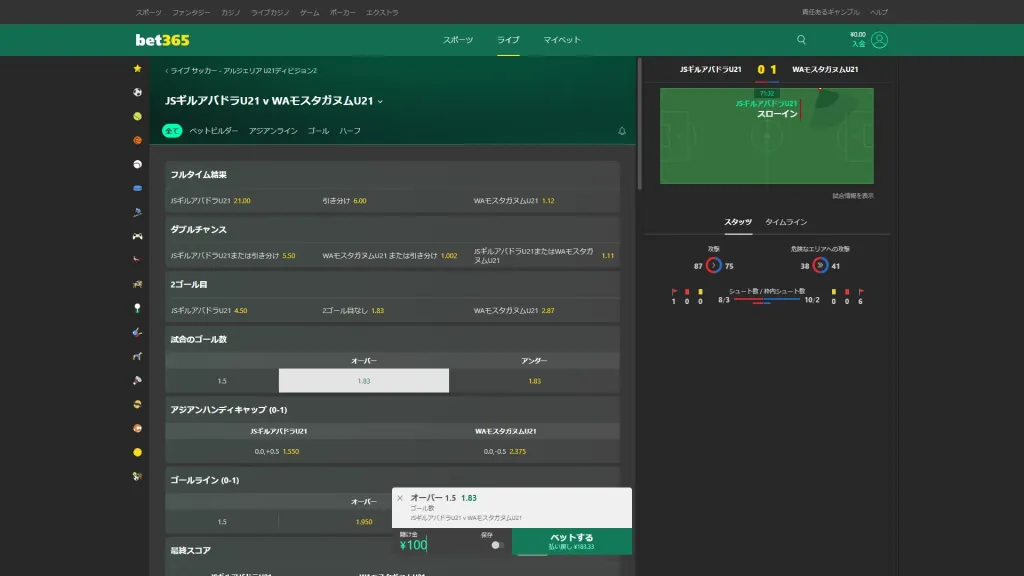1024x576 pixels.
Task: Open the user account profile icon
Action: click(879, 40)
